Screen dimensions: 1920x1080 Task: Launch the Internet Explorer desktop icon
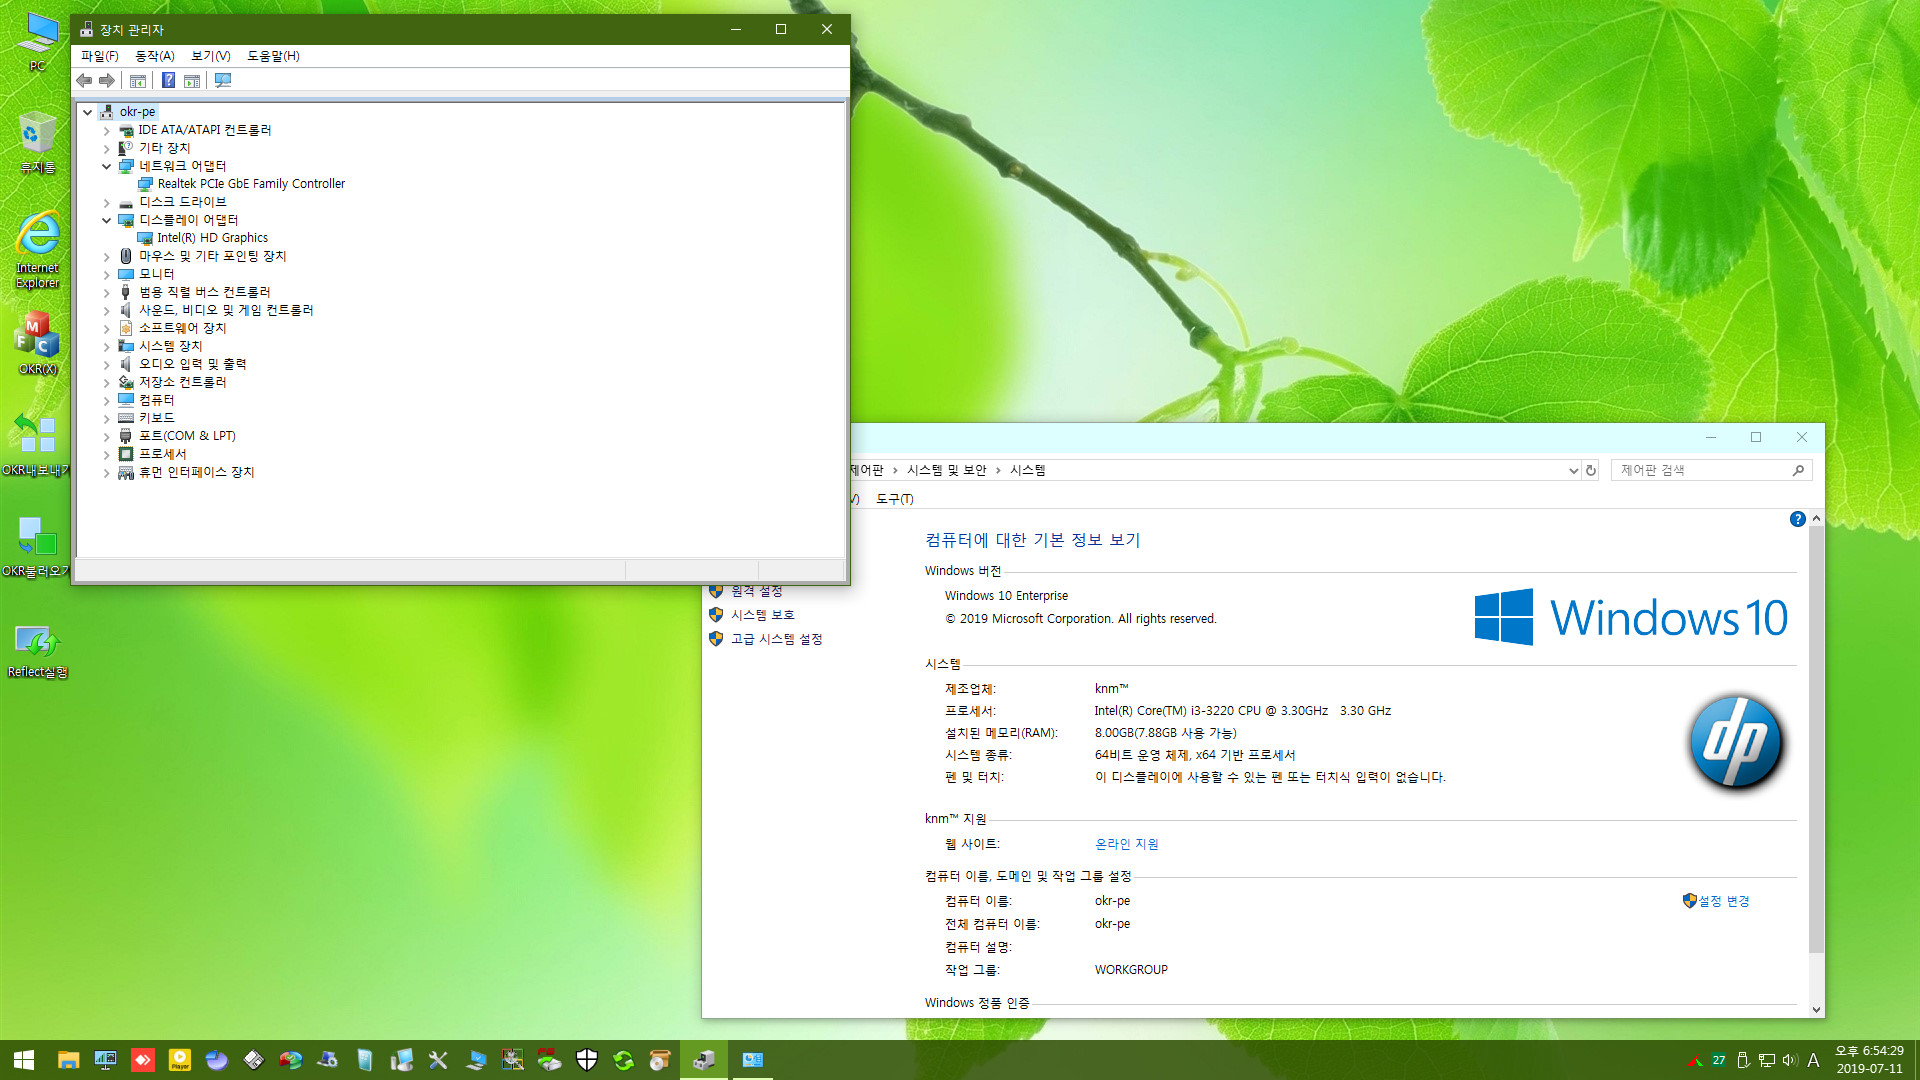tap(38, 250)
